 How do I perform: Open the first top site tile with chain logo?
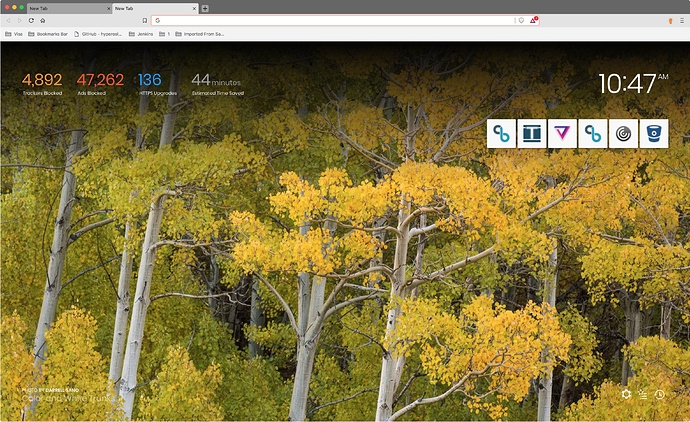tap(501, 133)
